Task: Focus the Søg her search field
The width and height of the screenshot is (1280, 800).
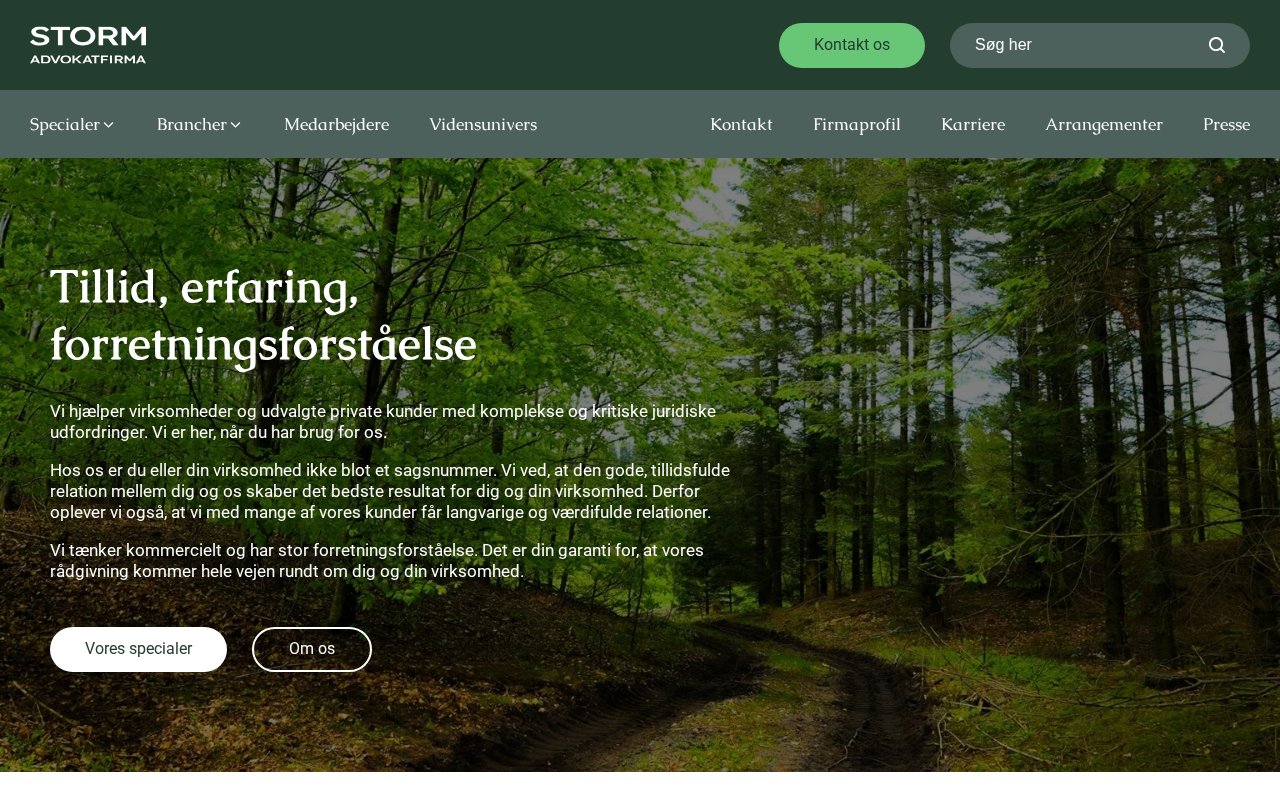Action: pyautogui.click(x=1085, y=45)
